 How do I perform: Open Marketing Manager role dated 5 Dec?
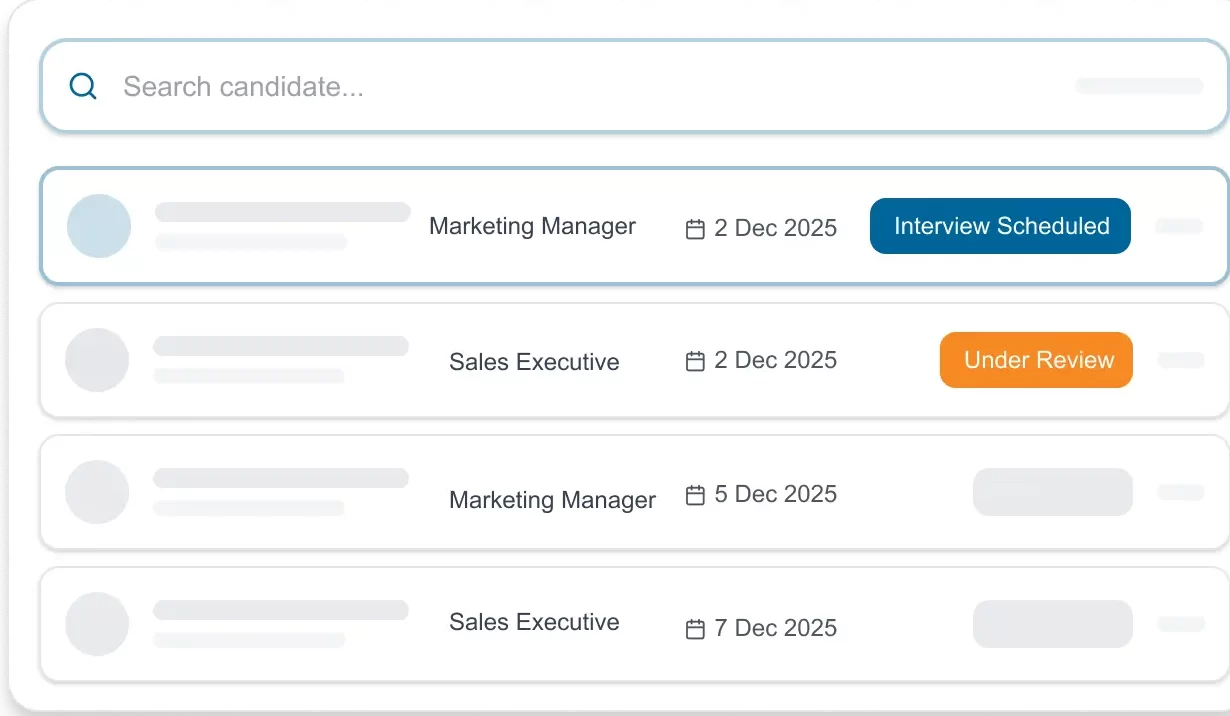552,500
